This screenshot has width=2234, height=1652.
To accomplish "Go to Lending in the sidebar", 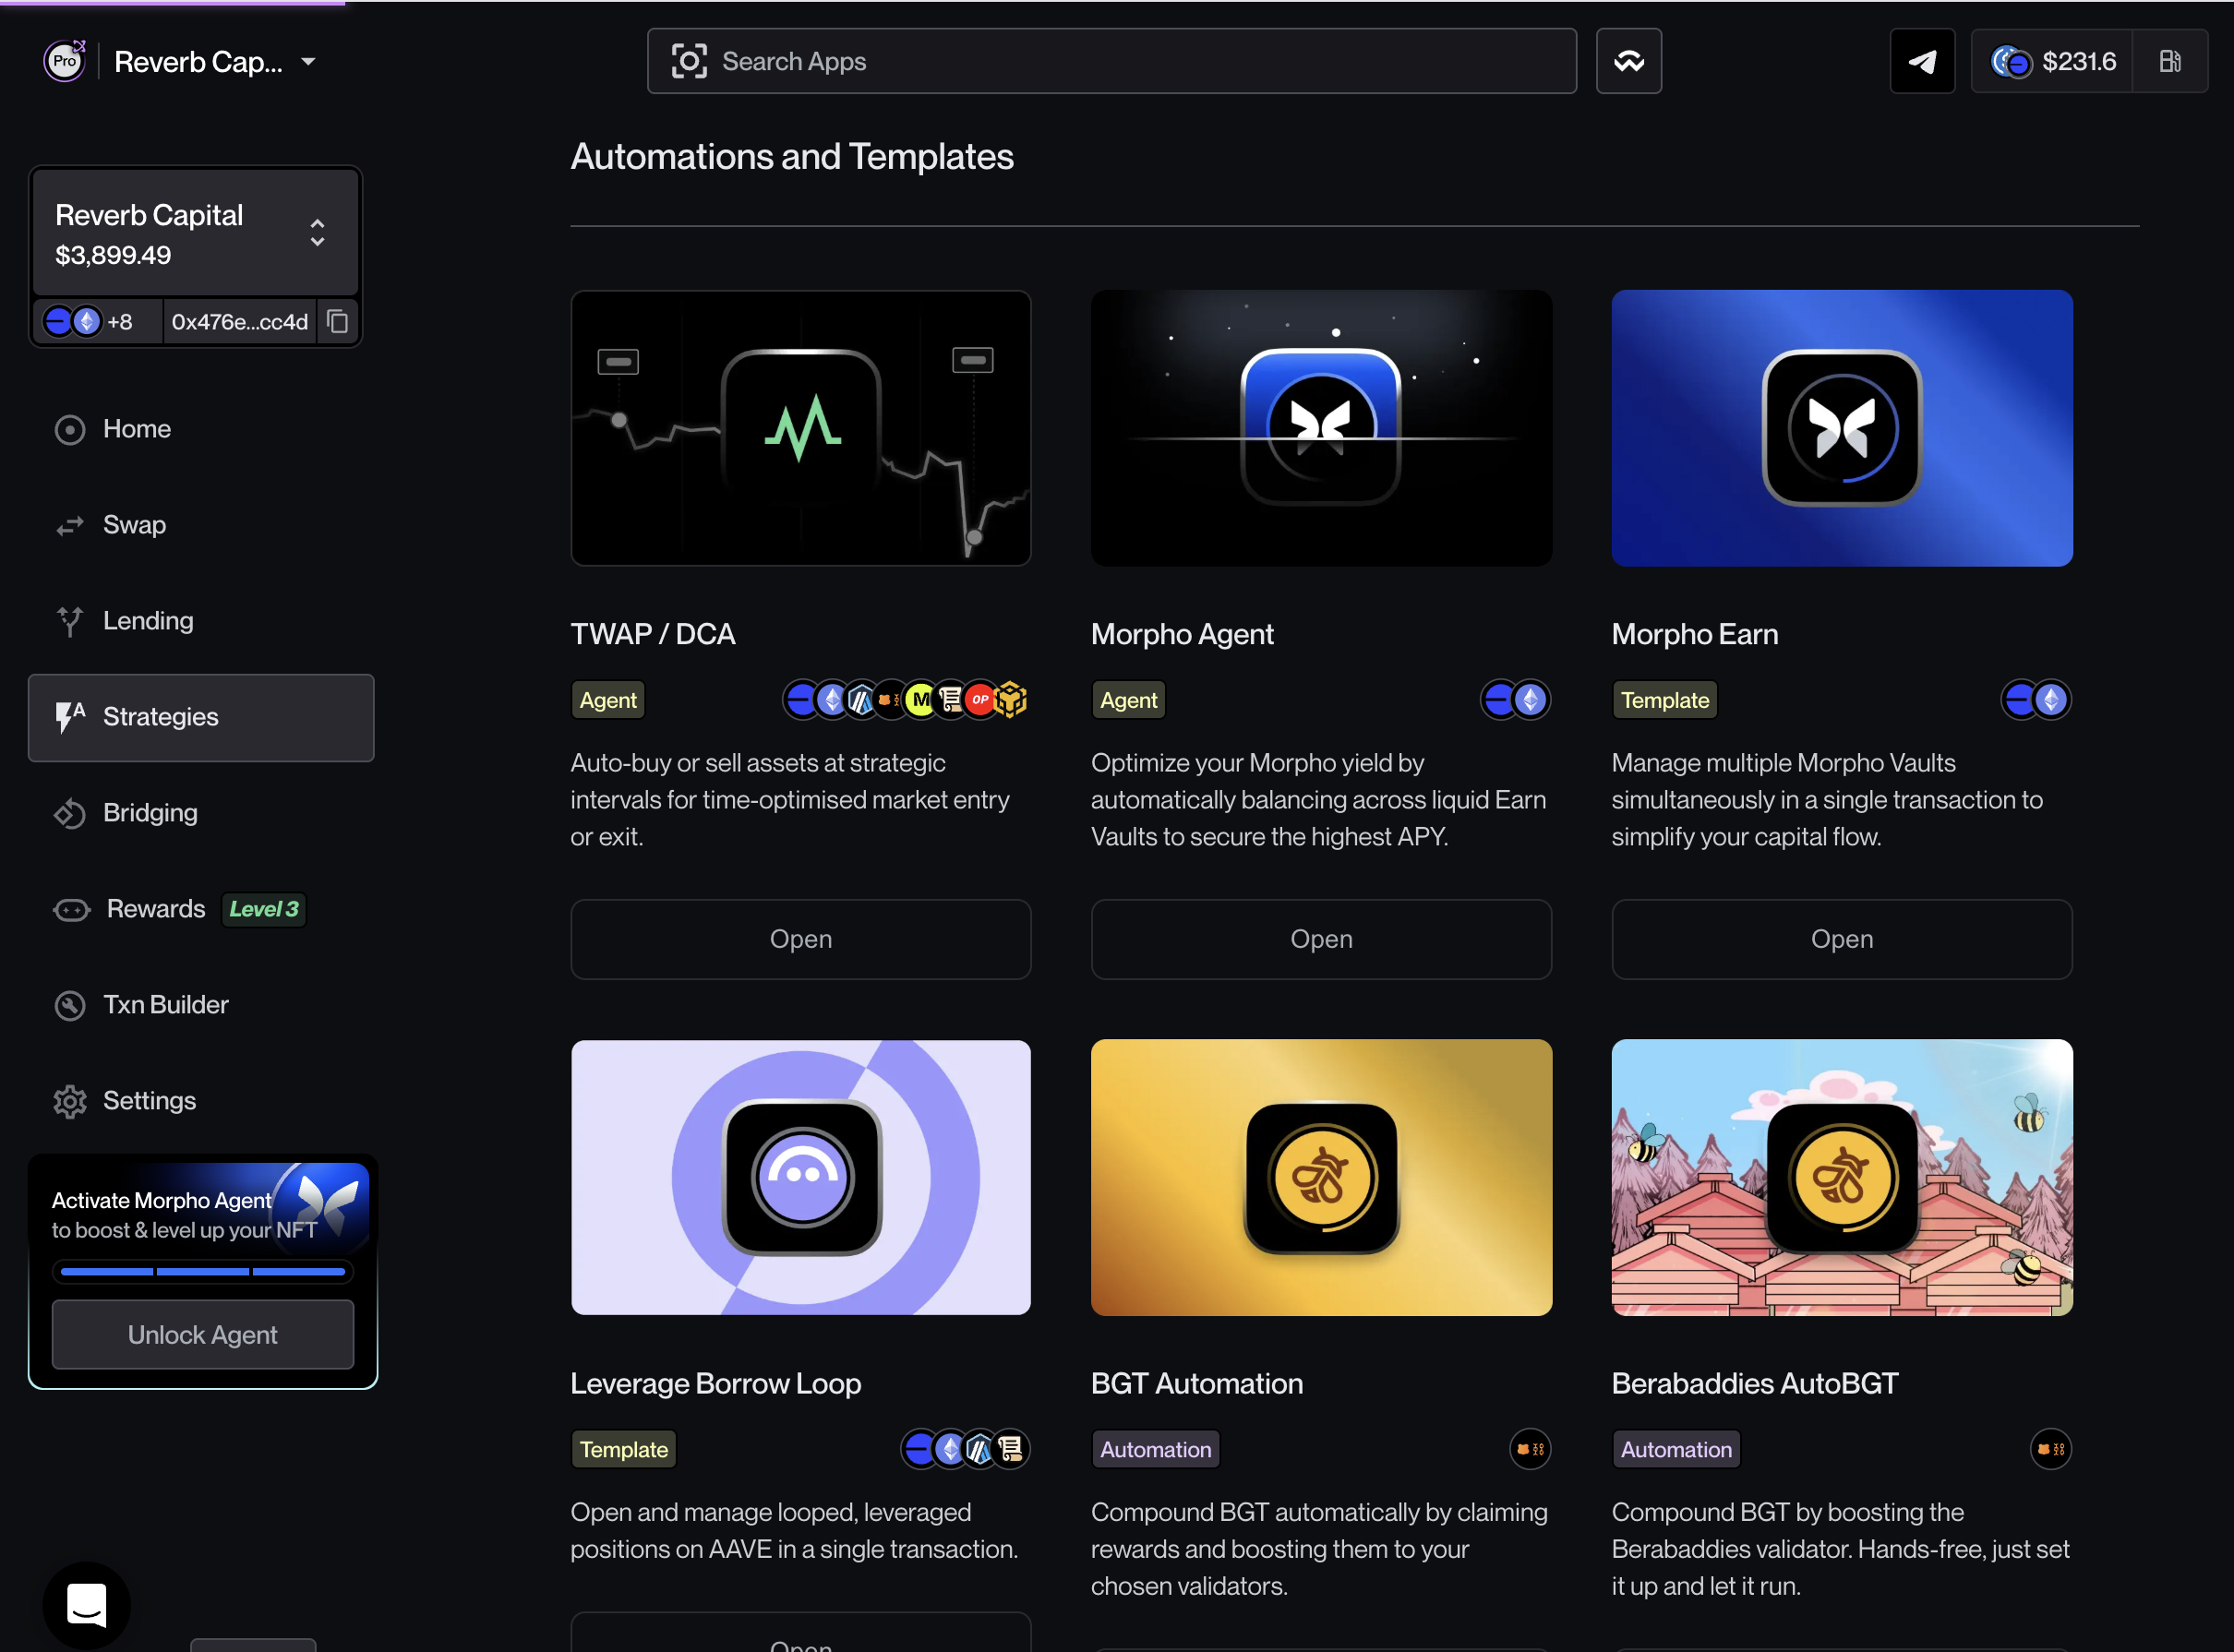I will (148, 621).
